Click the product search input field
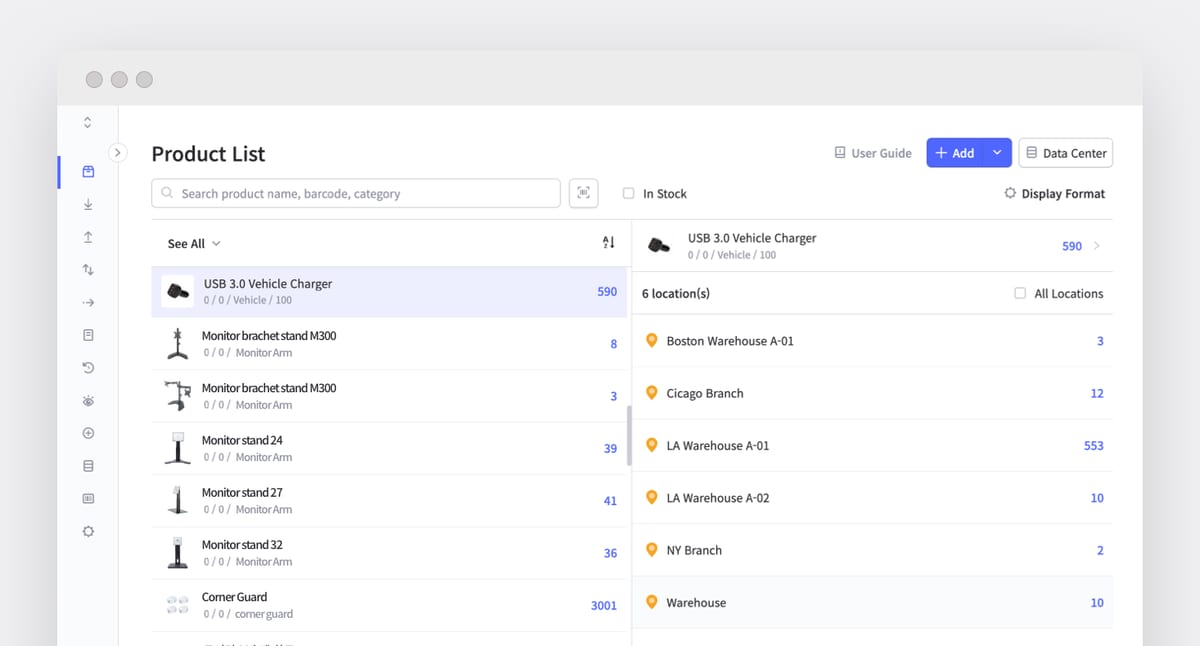 coord(355,193)
